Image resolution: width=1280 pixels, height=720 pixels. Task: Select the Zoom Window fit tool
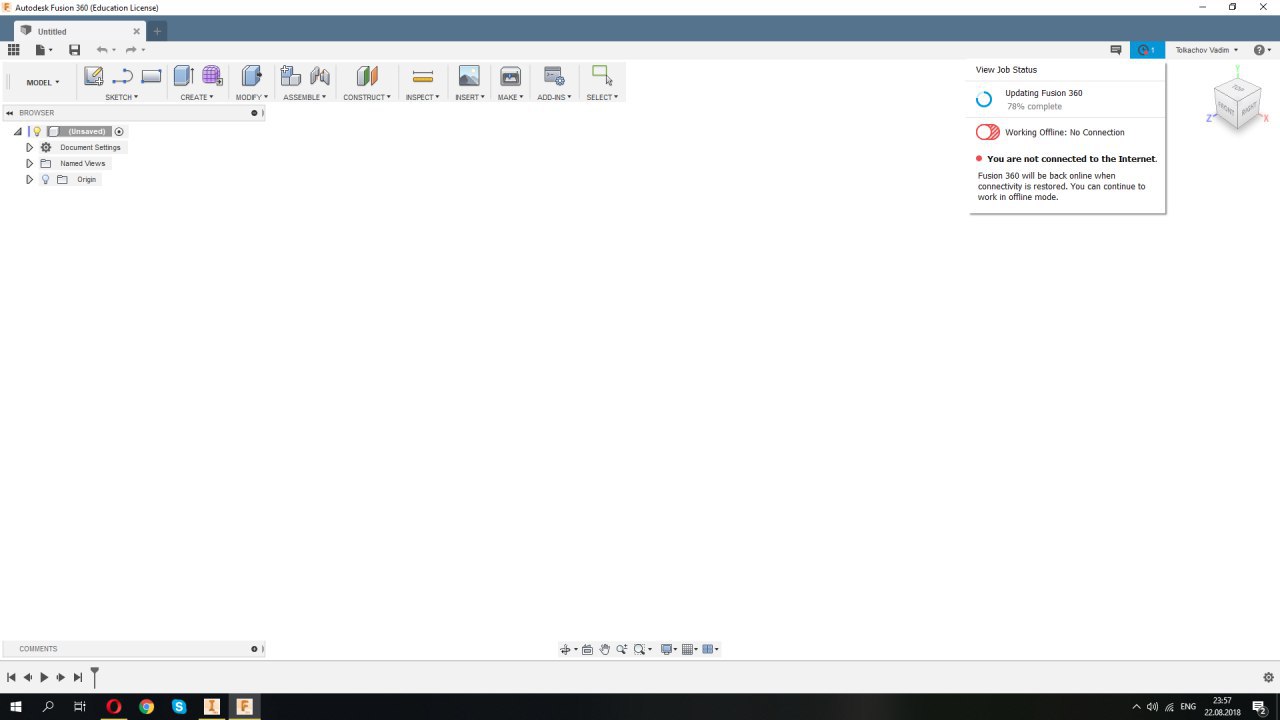pos(640,650)
